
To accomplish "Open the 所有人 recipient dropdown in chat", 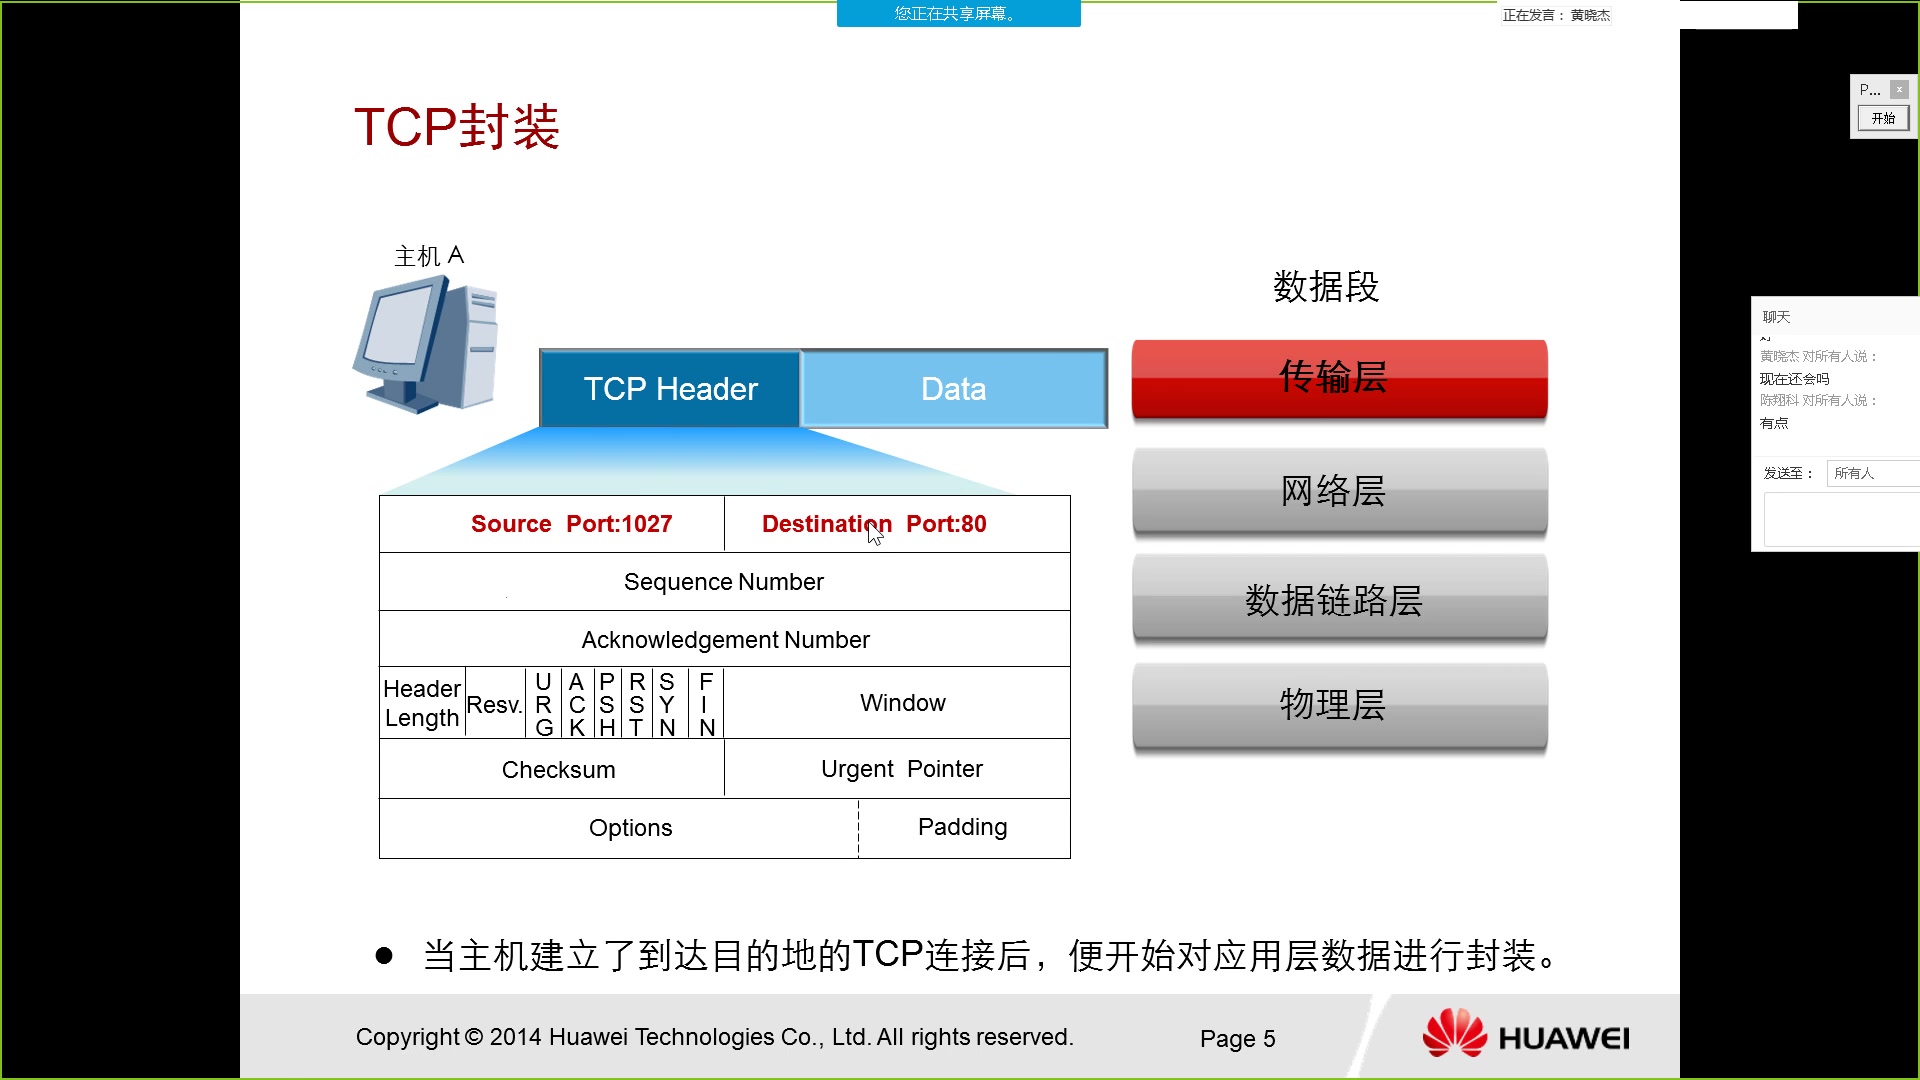I will (x=1872, y=473).
